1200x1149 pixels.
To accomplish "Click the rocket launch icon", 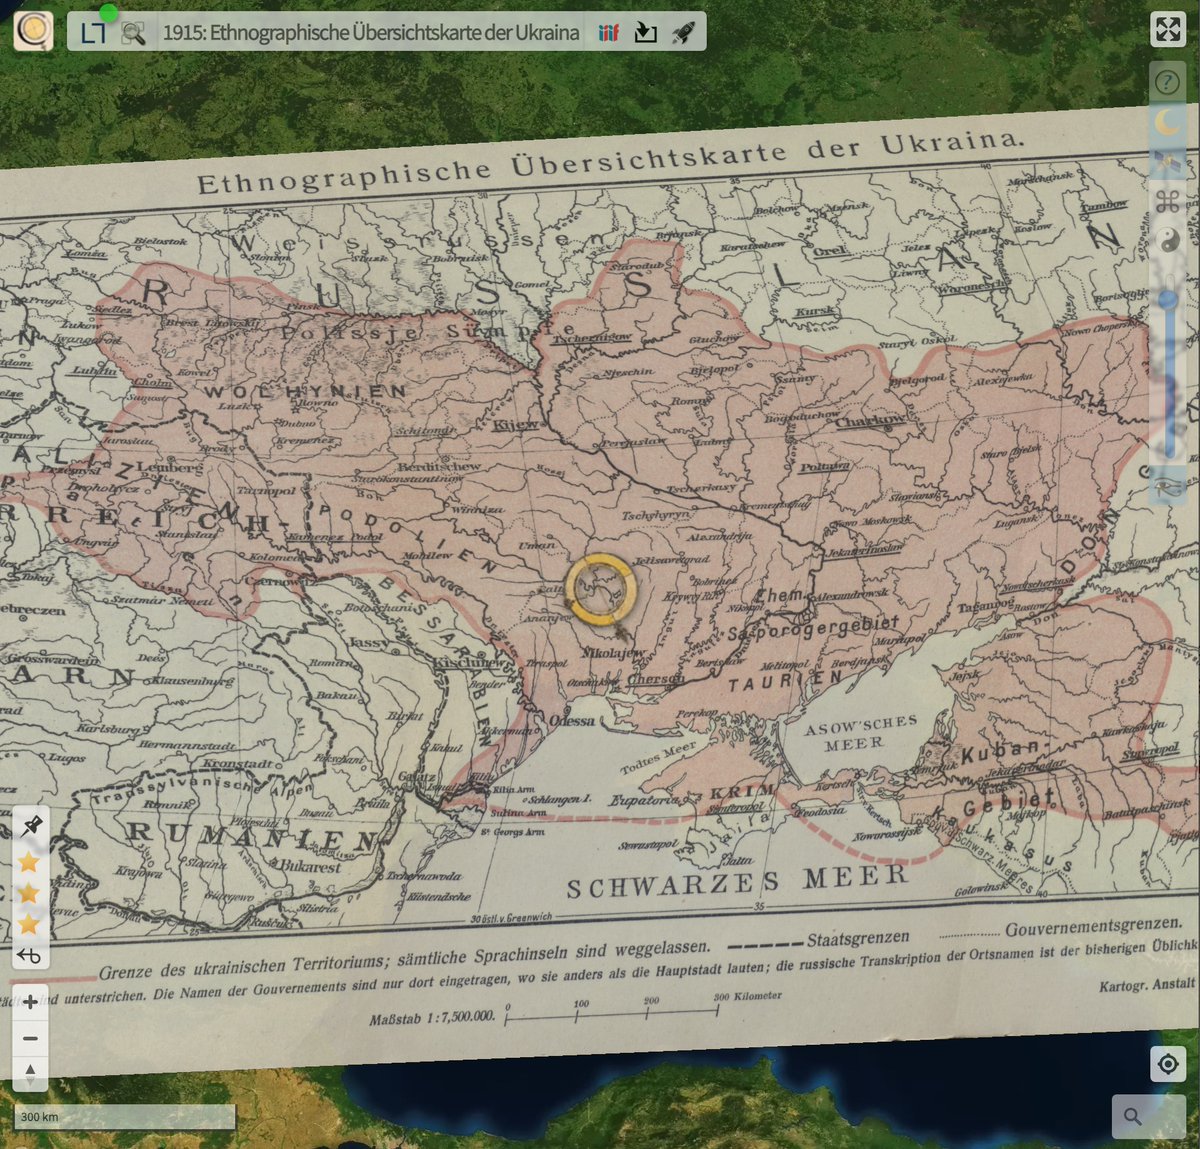I will click(x=683, y=33).
